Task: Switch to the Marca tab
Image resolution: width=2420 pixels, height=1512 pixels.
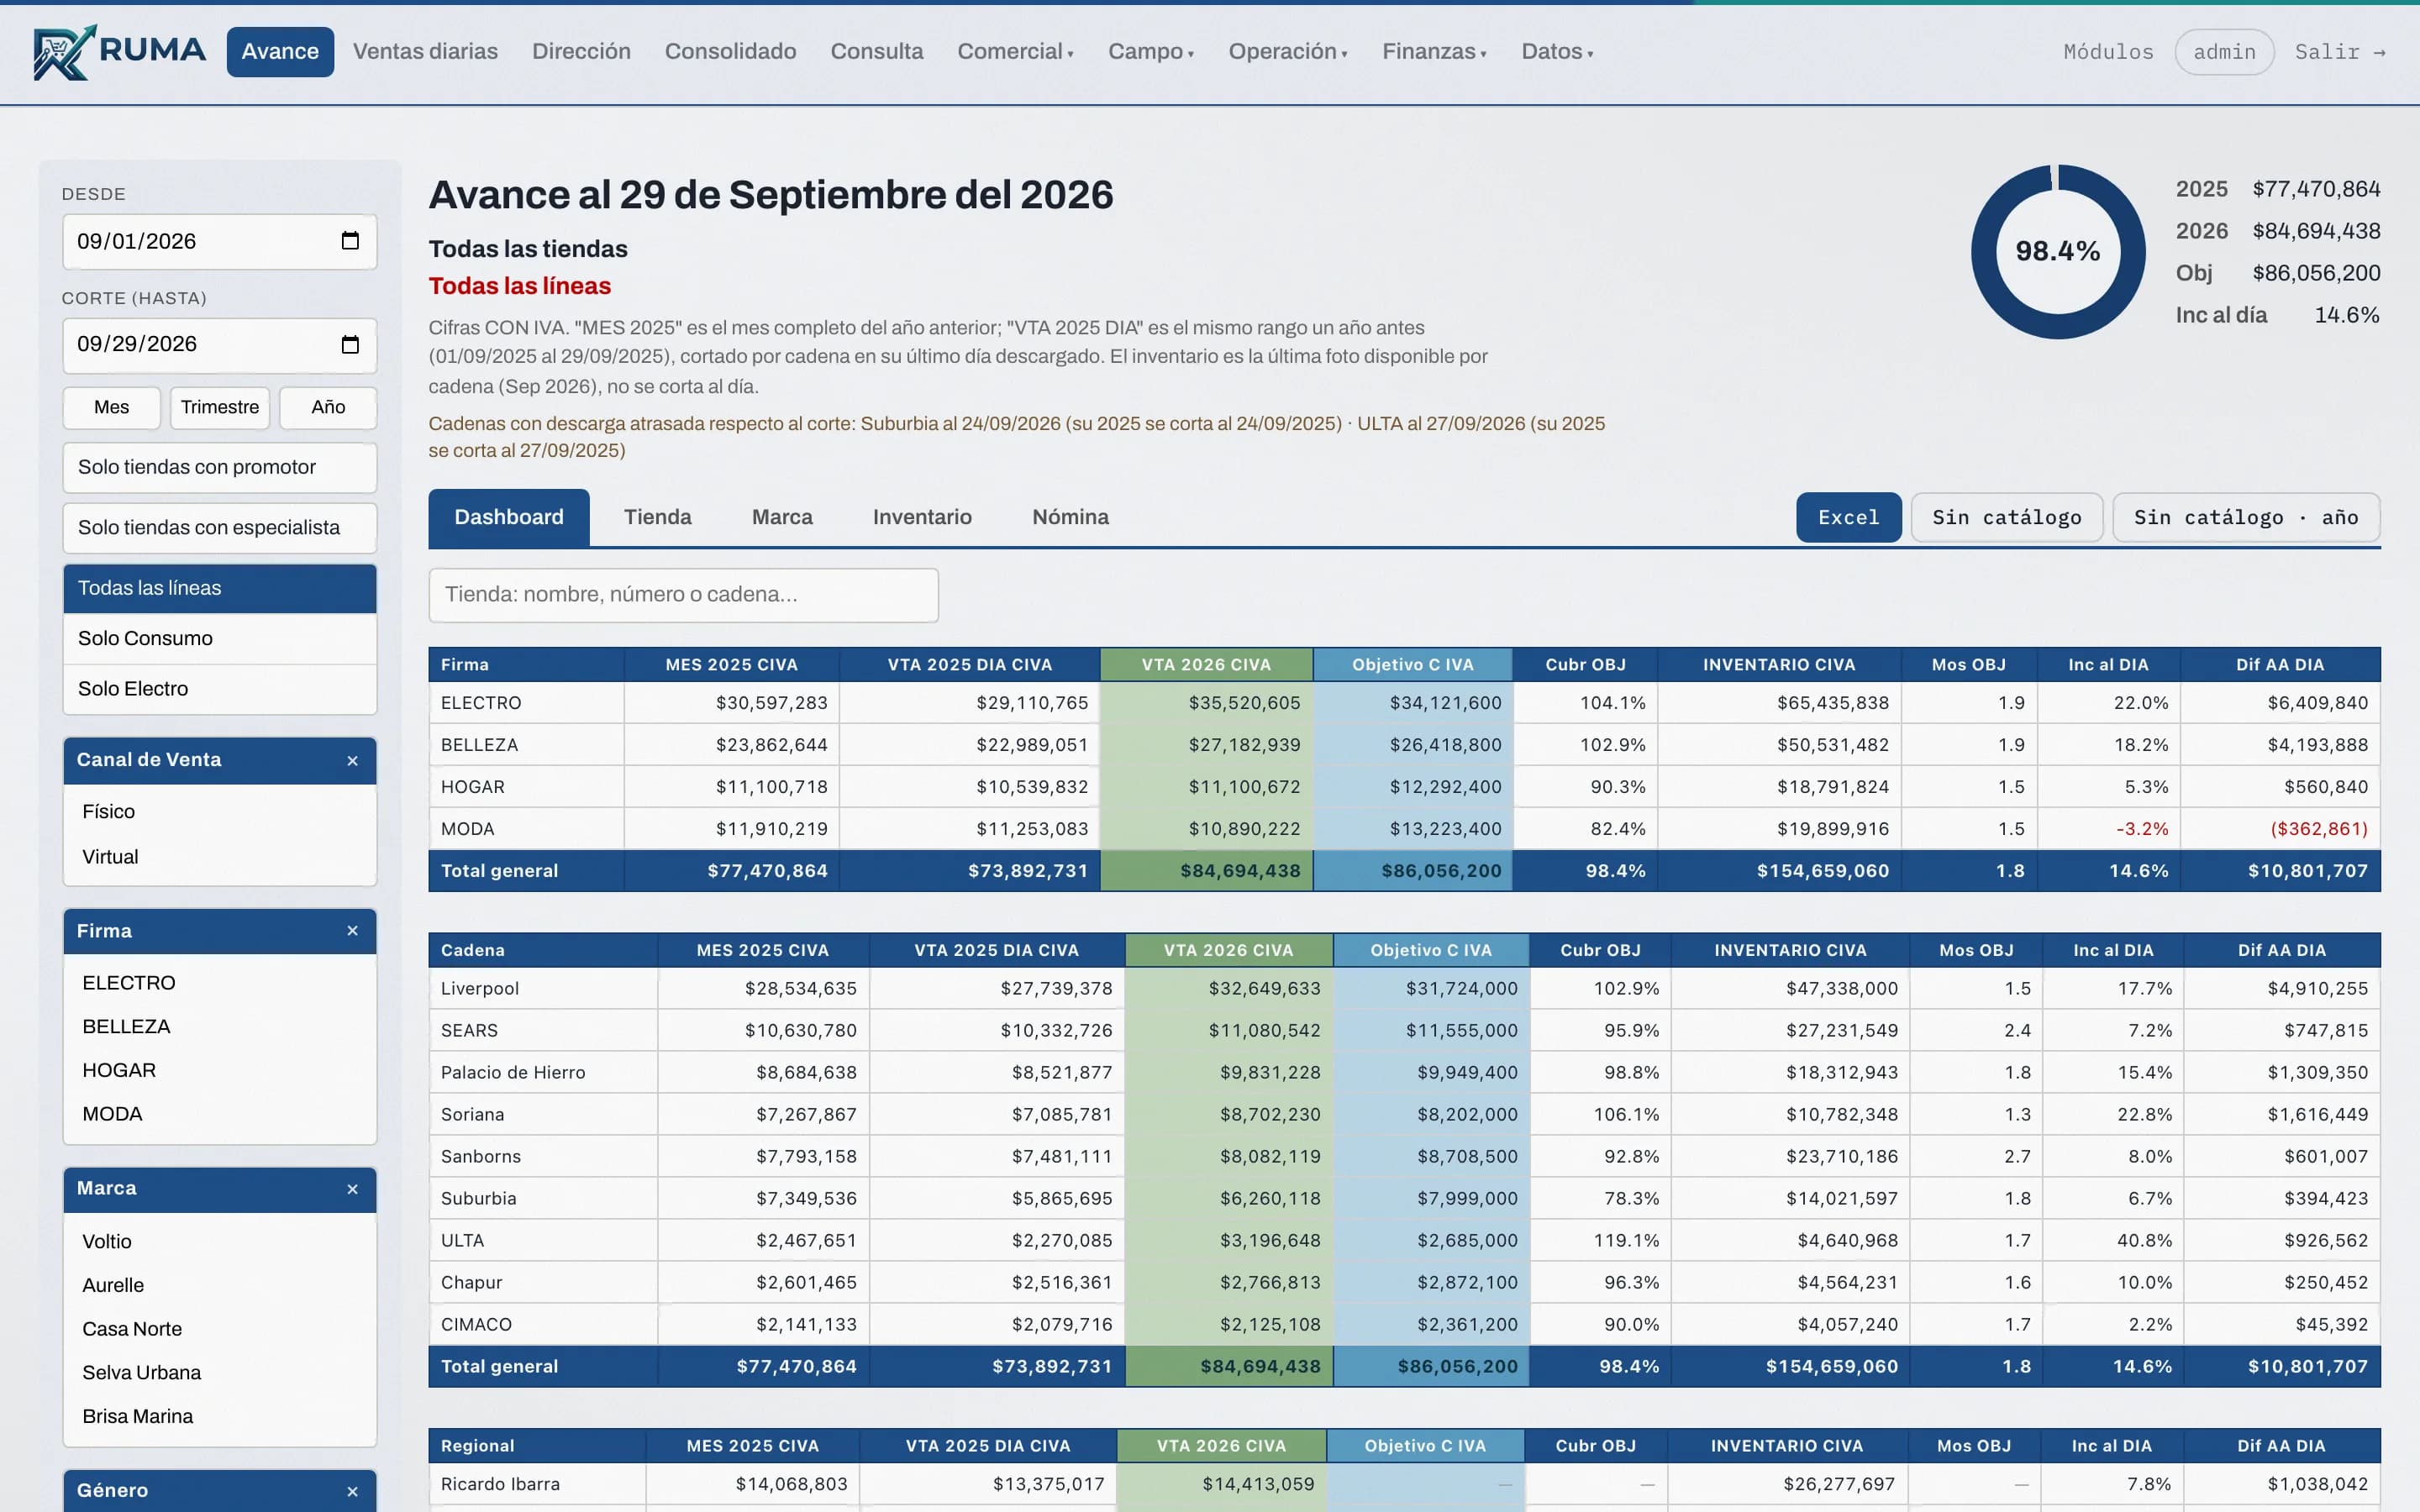Action: point(782,518)
